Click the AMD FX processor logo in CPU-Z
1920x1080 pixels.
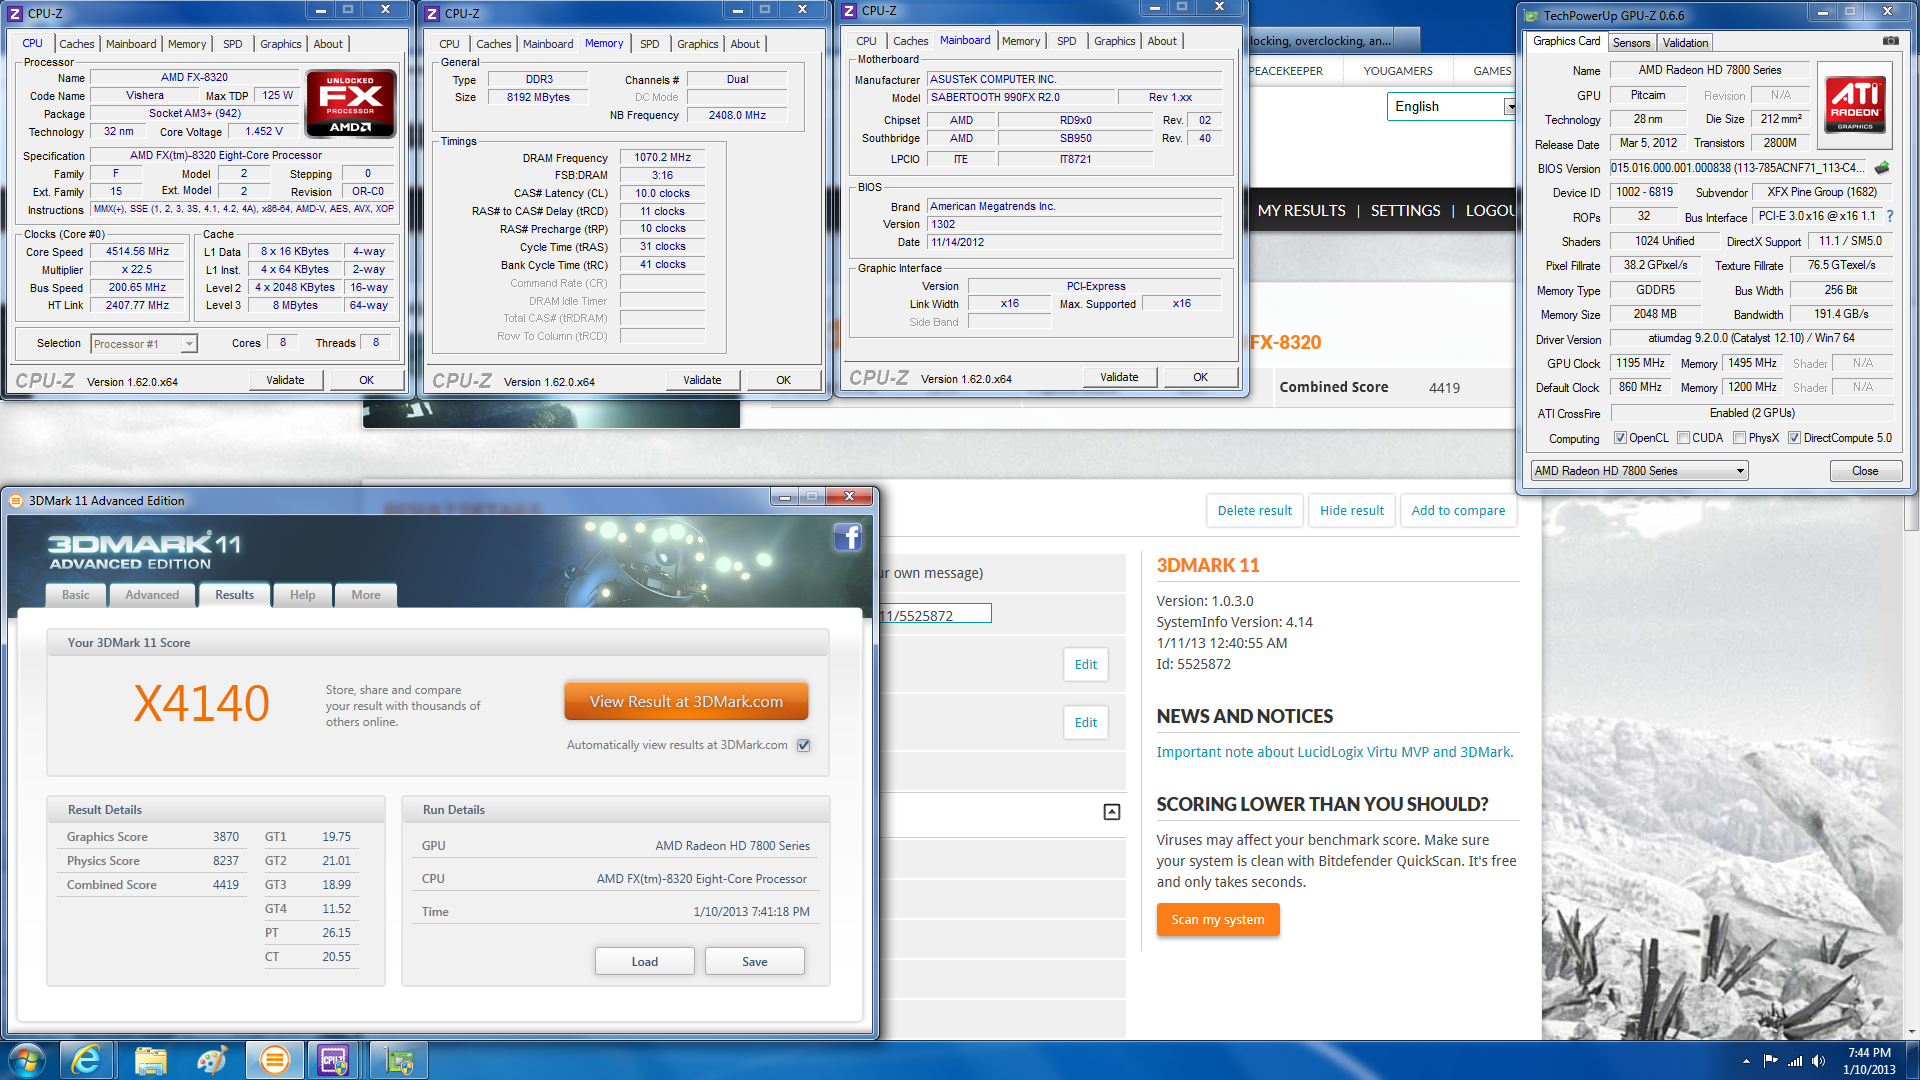pos(350,103)
